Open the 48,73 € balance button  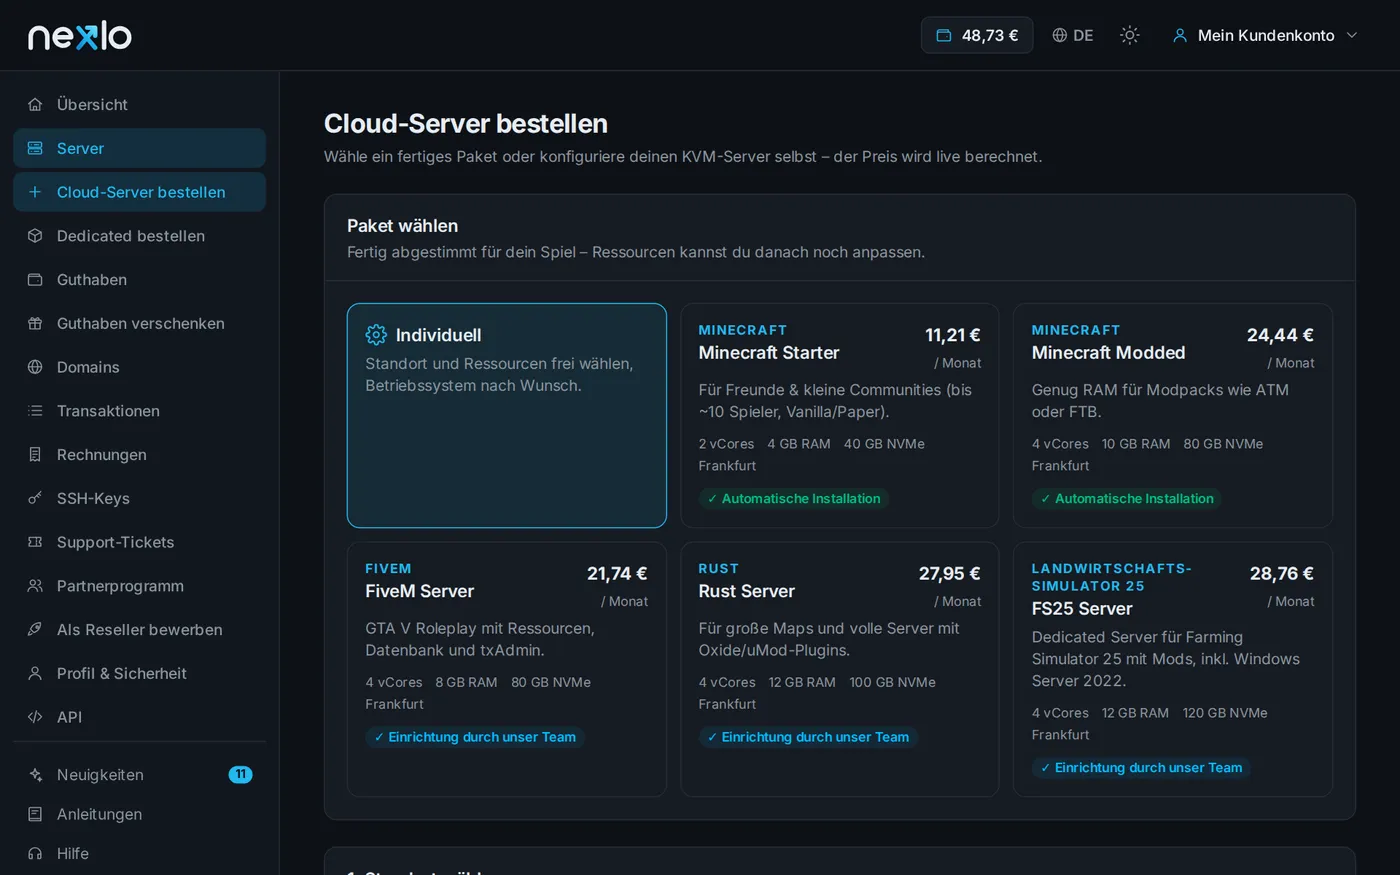pos(977,35)
